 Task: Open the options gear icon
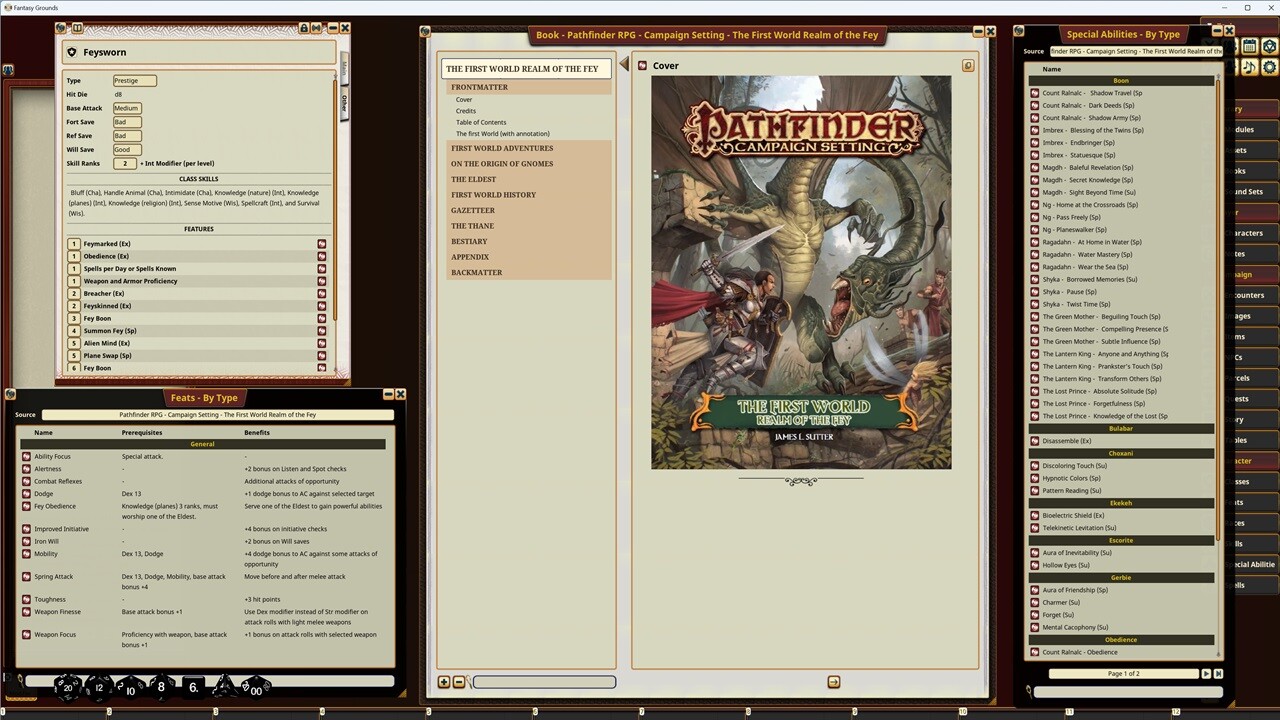click(x=1269, y=67)
